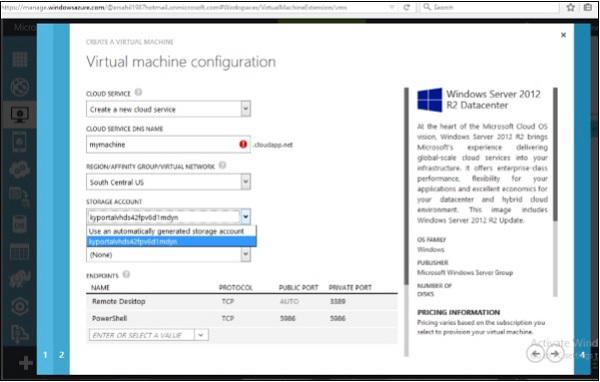Image resolution: width=600 pixels, height=382 pixels.
Task: Click the back arrow wizard button
Action: [x=535, y=354]
